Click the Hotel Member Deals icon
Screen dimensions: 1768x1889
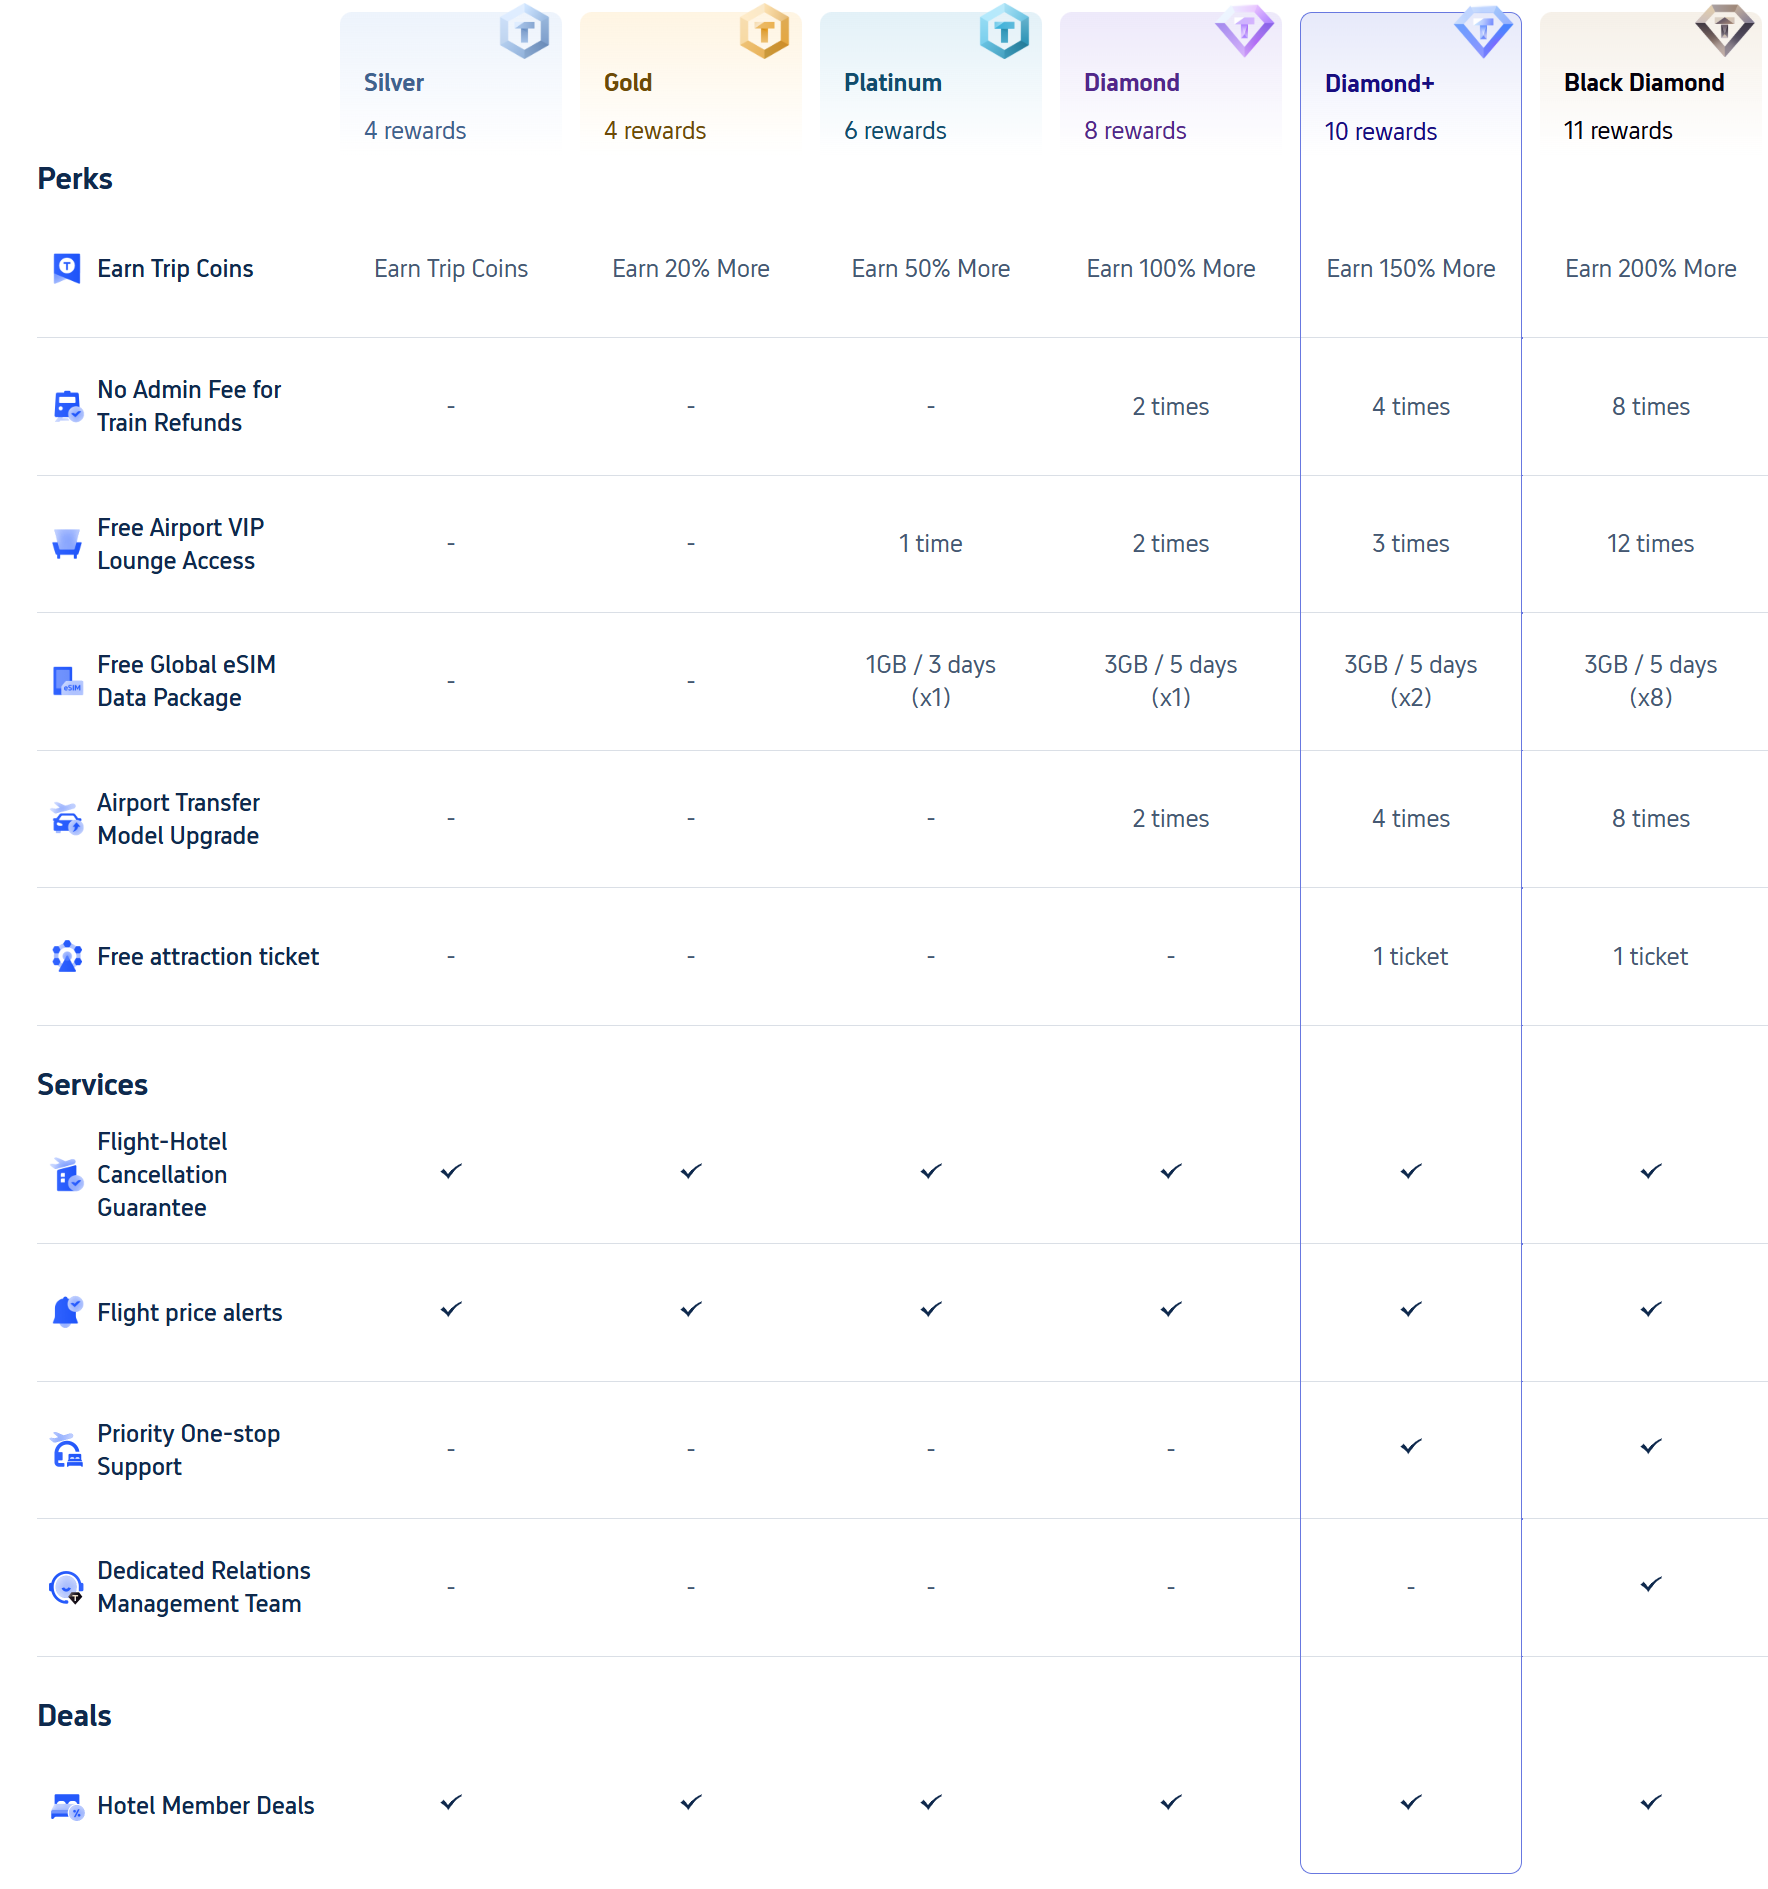pyautogui.click(x=67, y=1806)
